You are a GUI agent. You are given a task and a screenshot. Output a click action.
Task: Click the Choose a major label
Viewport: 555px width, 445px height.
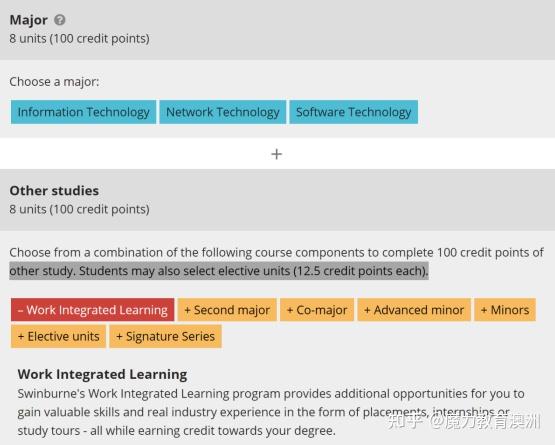54,82
